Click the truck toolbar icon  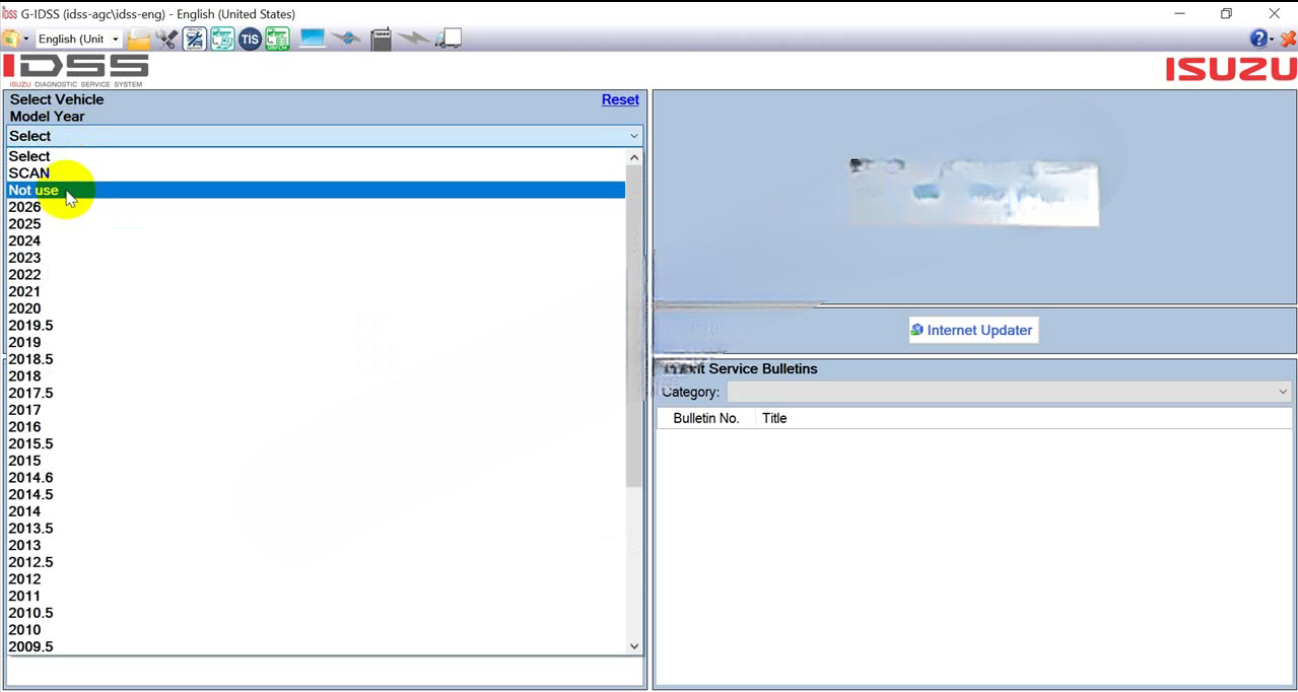click(448, 39)
